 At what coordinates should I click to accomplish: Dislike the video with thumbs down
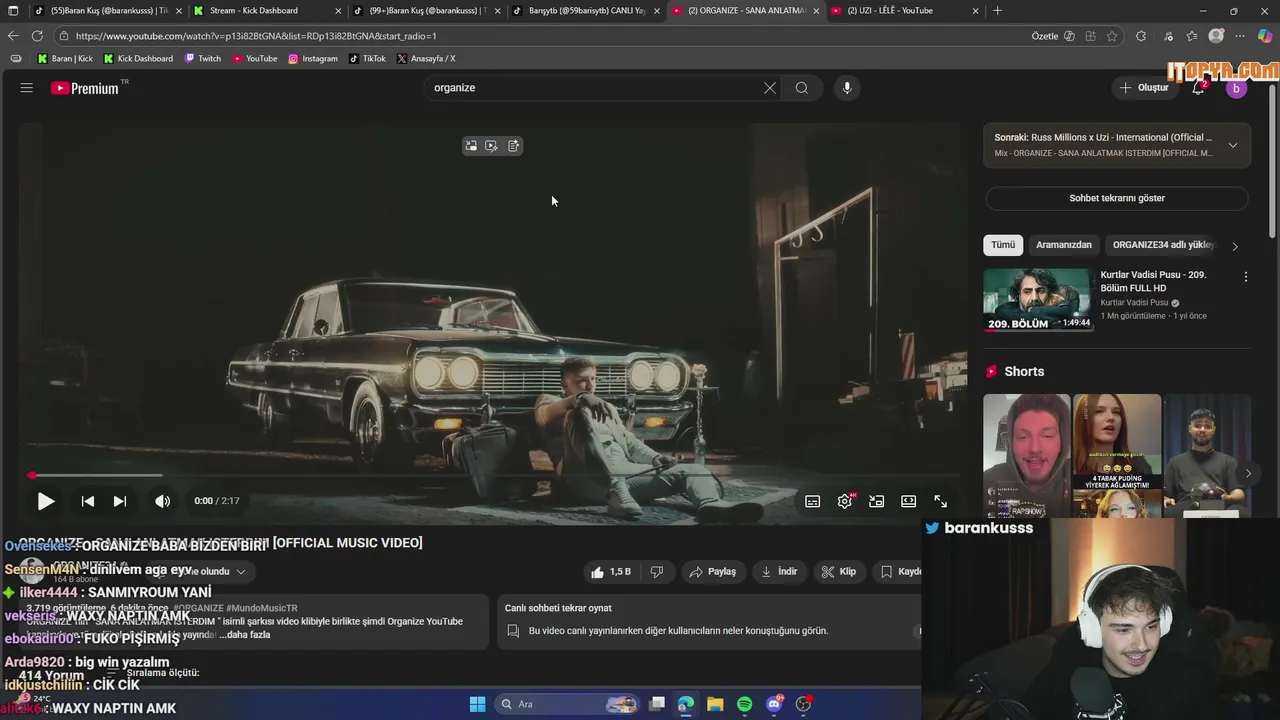click(x=657, y=572)
